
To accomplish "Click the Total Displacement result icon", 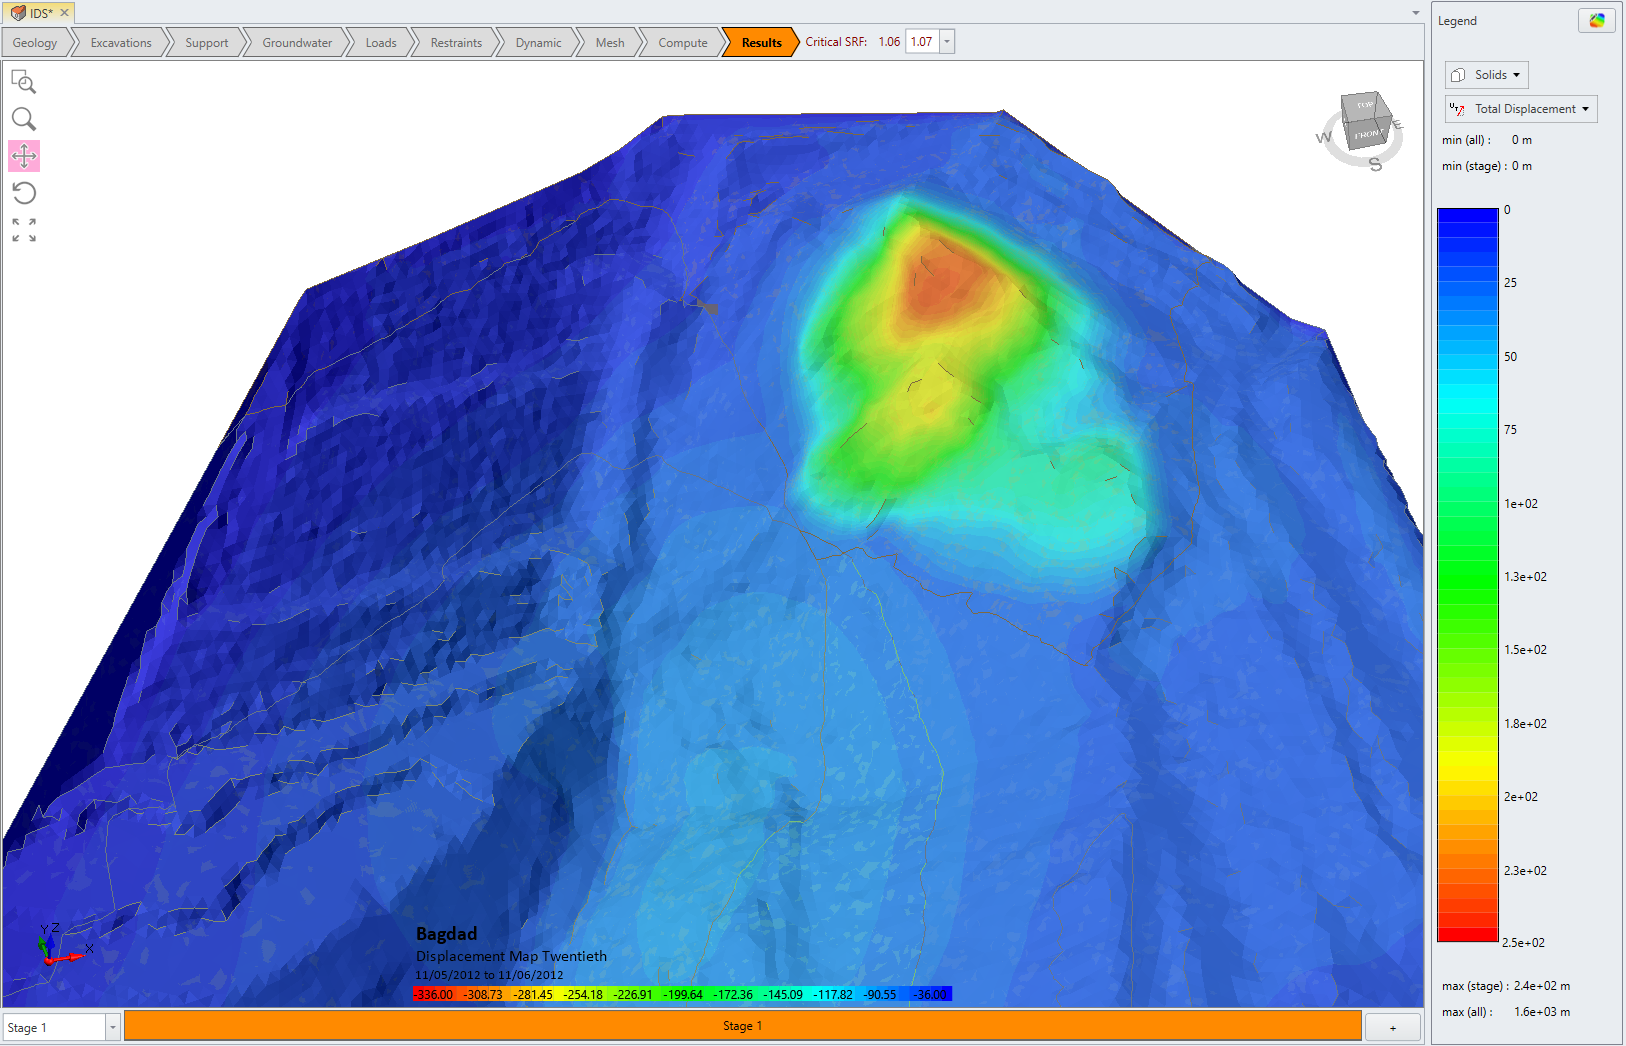I will click(x=1458, y=109).
